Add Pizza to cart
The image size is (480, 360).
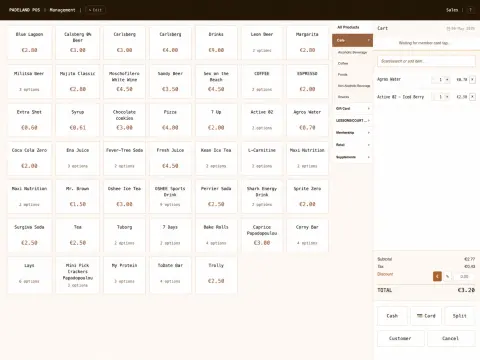click(170, 120)
